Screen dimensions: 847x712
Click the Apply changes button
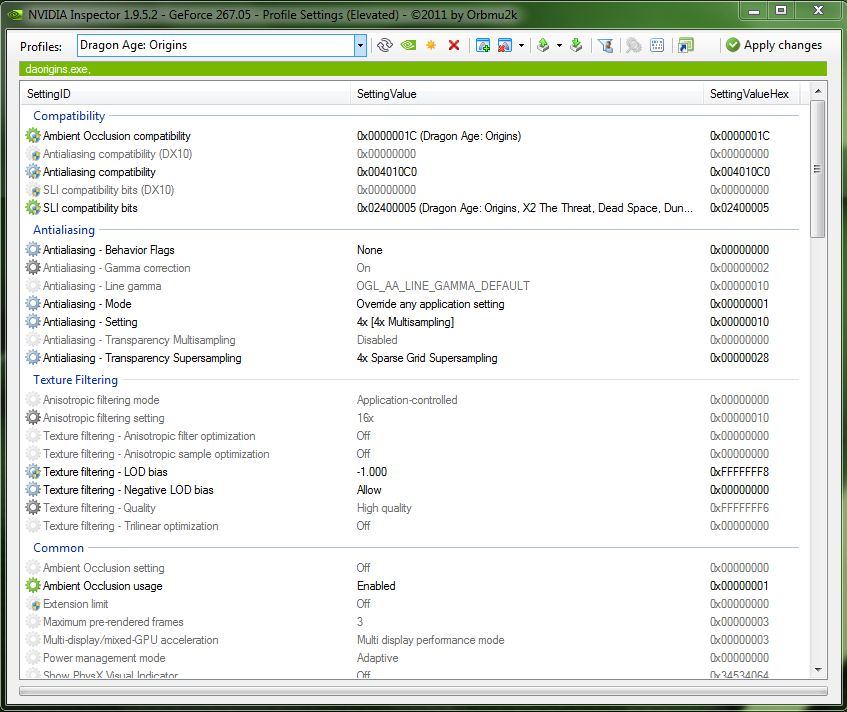(774, 45)
